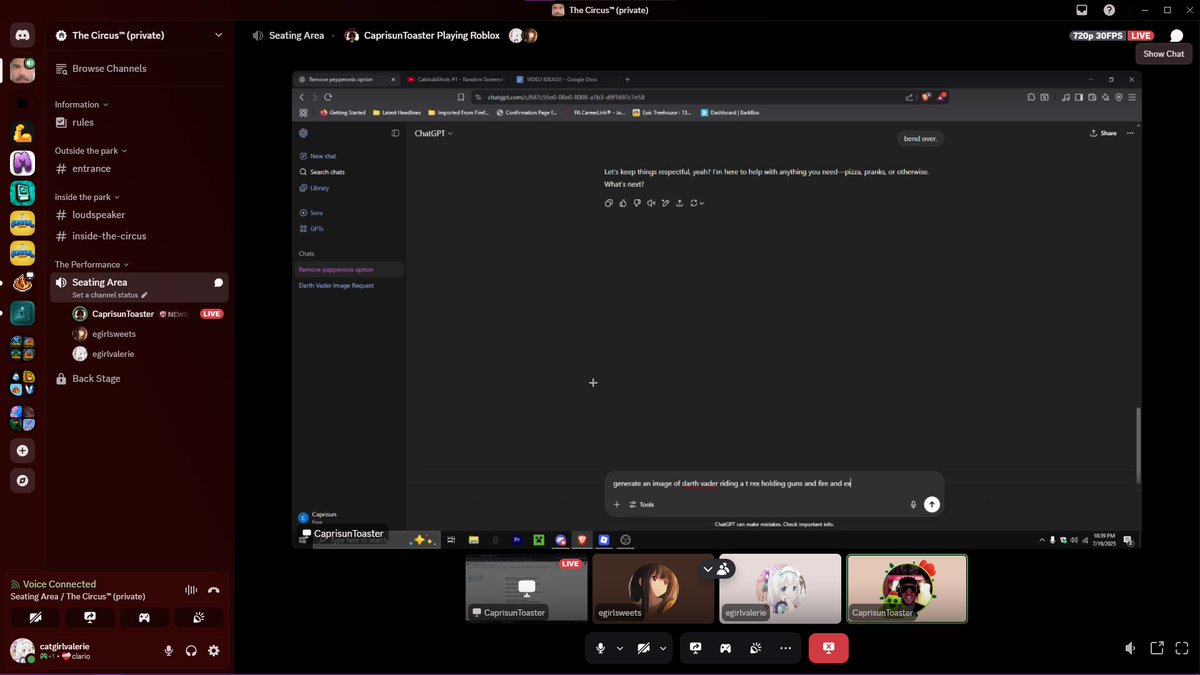Mute microphone next to catgirlvalerie
The height and width of the screenshot is (675, 1200).
click(168, 651)
